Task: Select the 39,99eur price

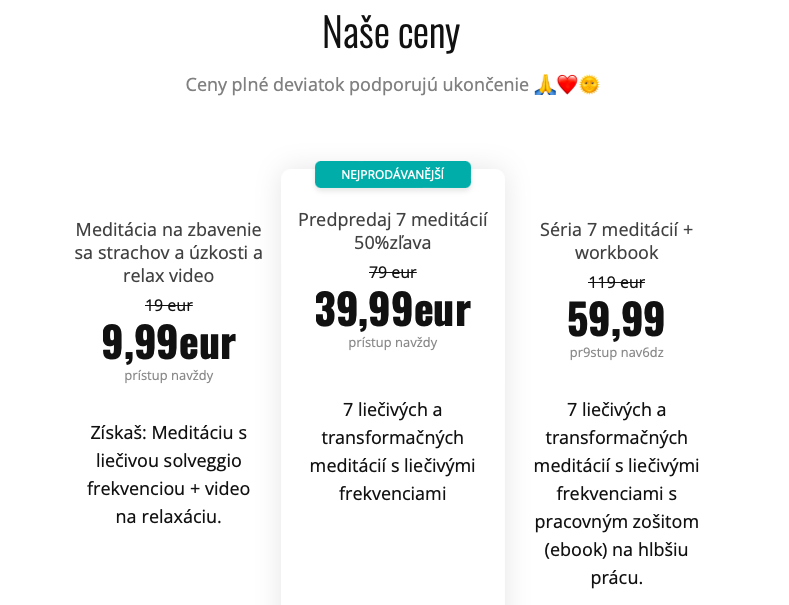Action: click(393, 310)
